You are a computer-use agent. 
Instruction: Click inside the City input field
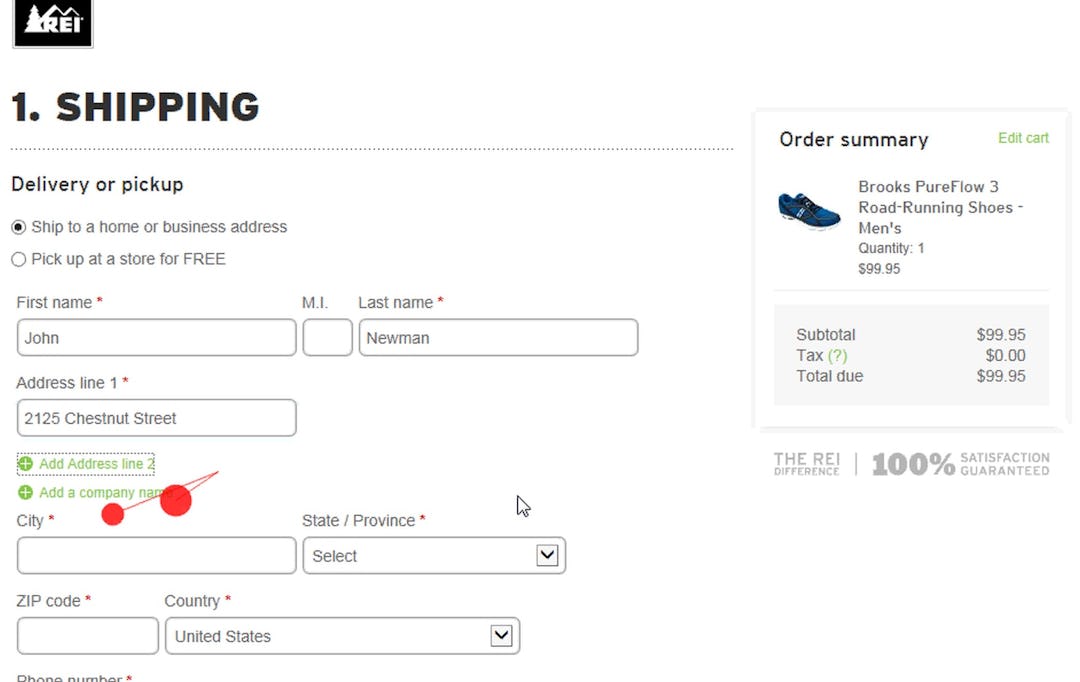(155, 555)
